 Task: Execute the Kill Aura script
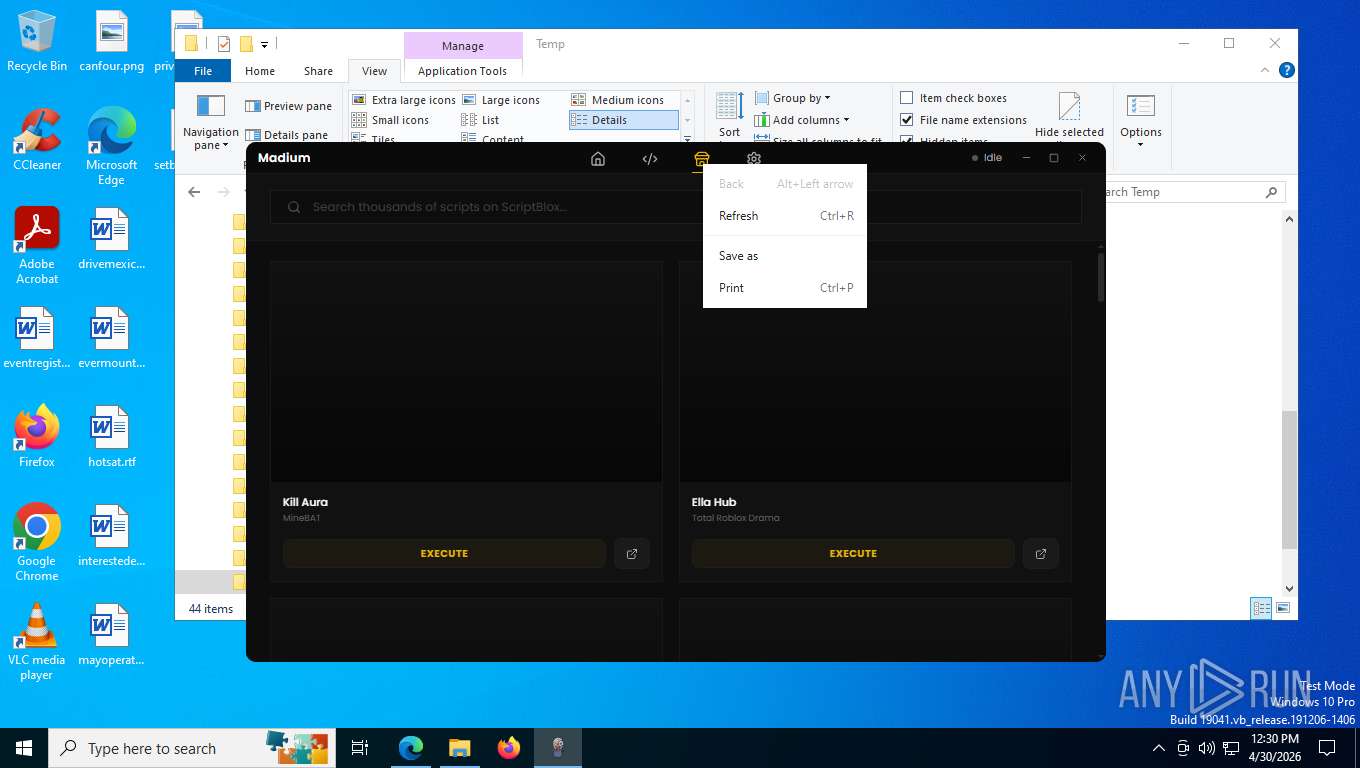click(x=444, y=553)
